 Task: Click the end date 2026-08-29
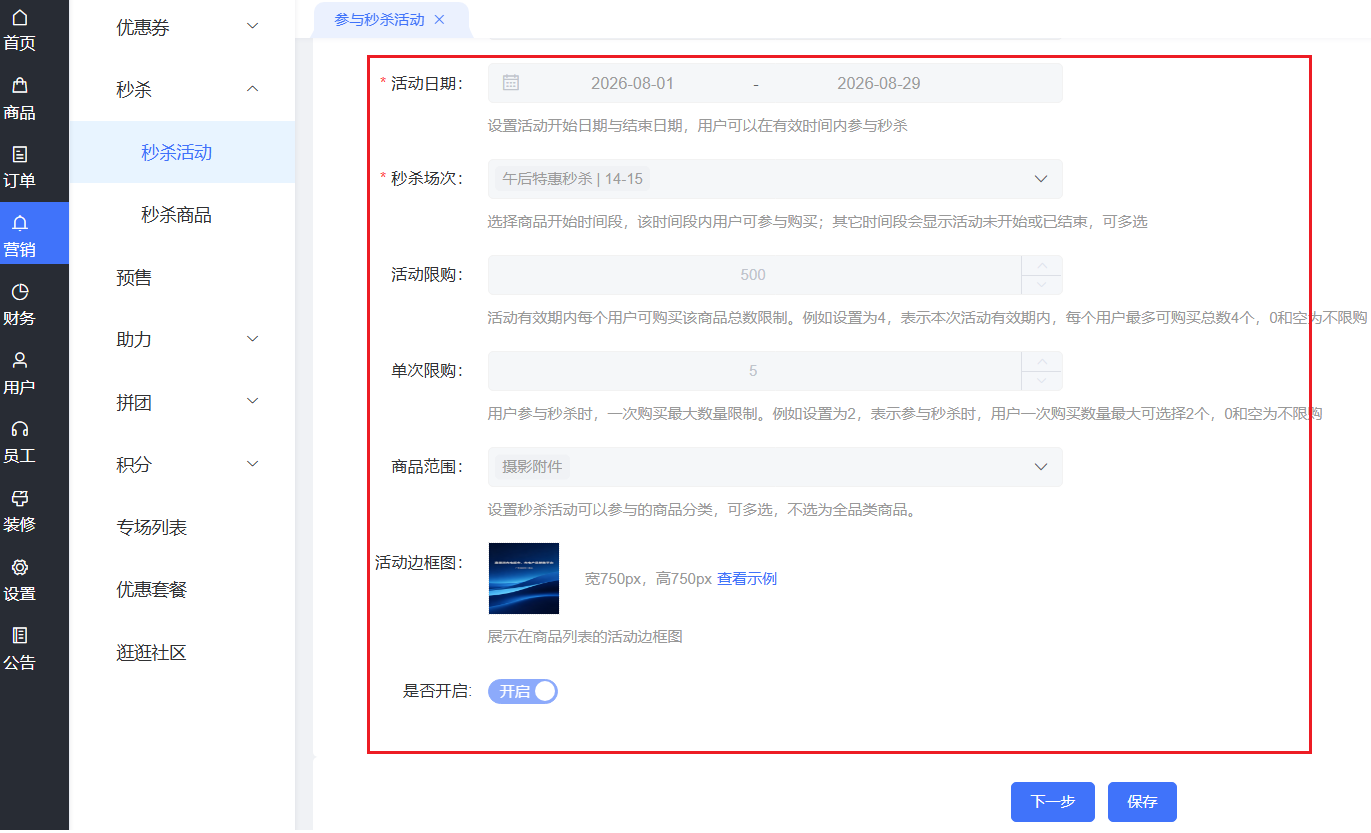click(x=878, y=83)
